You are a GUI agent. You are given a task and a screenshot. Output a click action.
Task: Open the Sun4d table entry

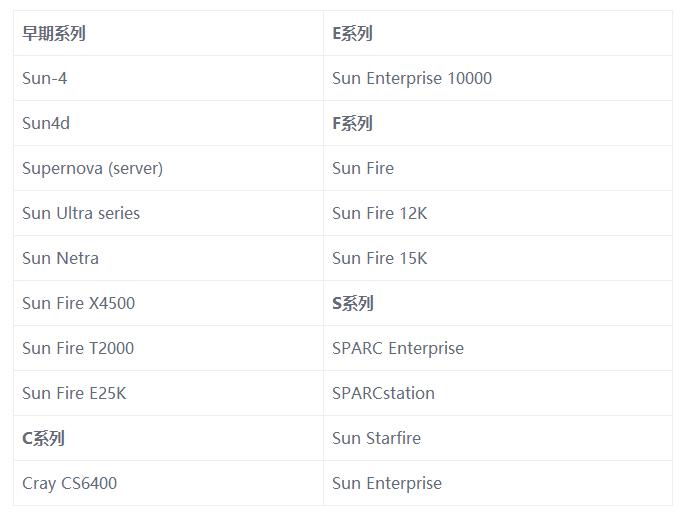[x=46, y=123]
